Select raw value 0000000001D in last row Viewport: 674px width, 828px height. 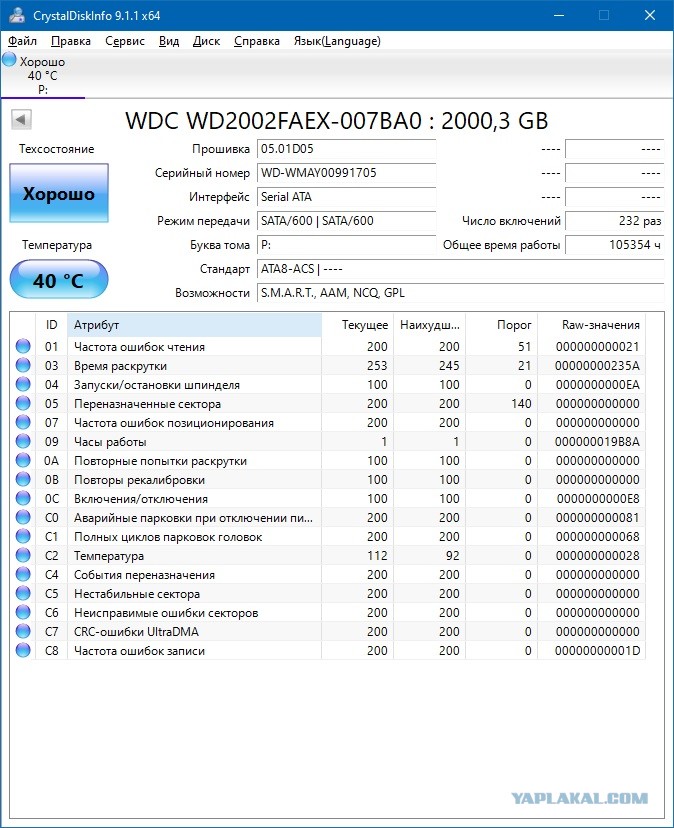pos(597,651)
